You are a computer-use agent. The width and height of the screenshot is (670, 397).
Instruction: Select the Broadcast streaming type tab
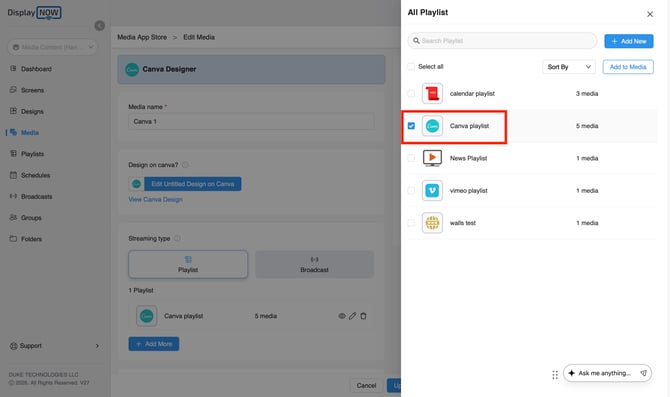314,265
